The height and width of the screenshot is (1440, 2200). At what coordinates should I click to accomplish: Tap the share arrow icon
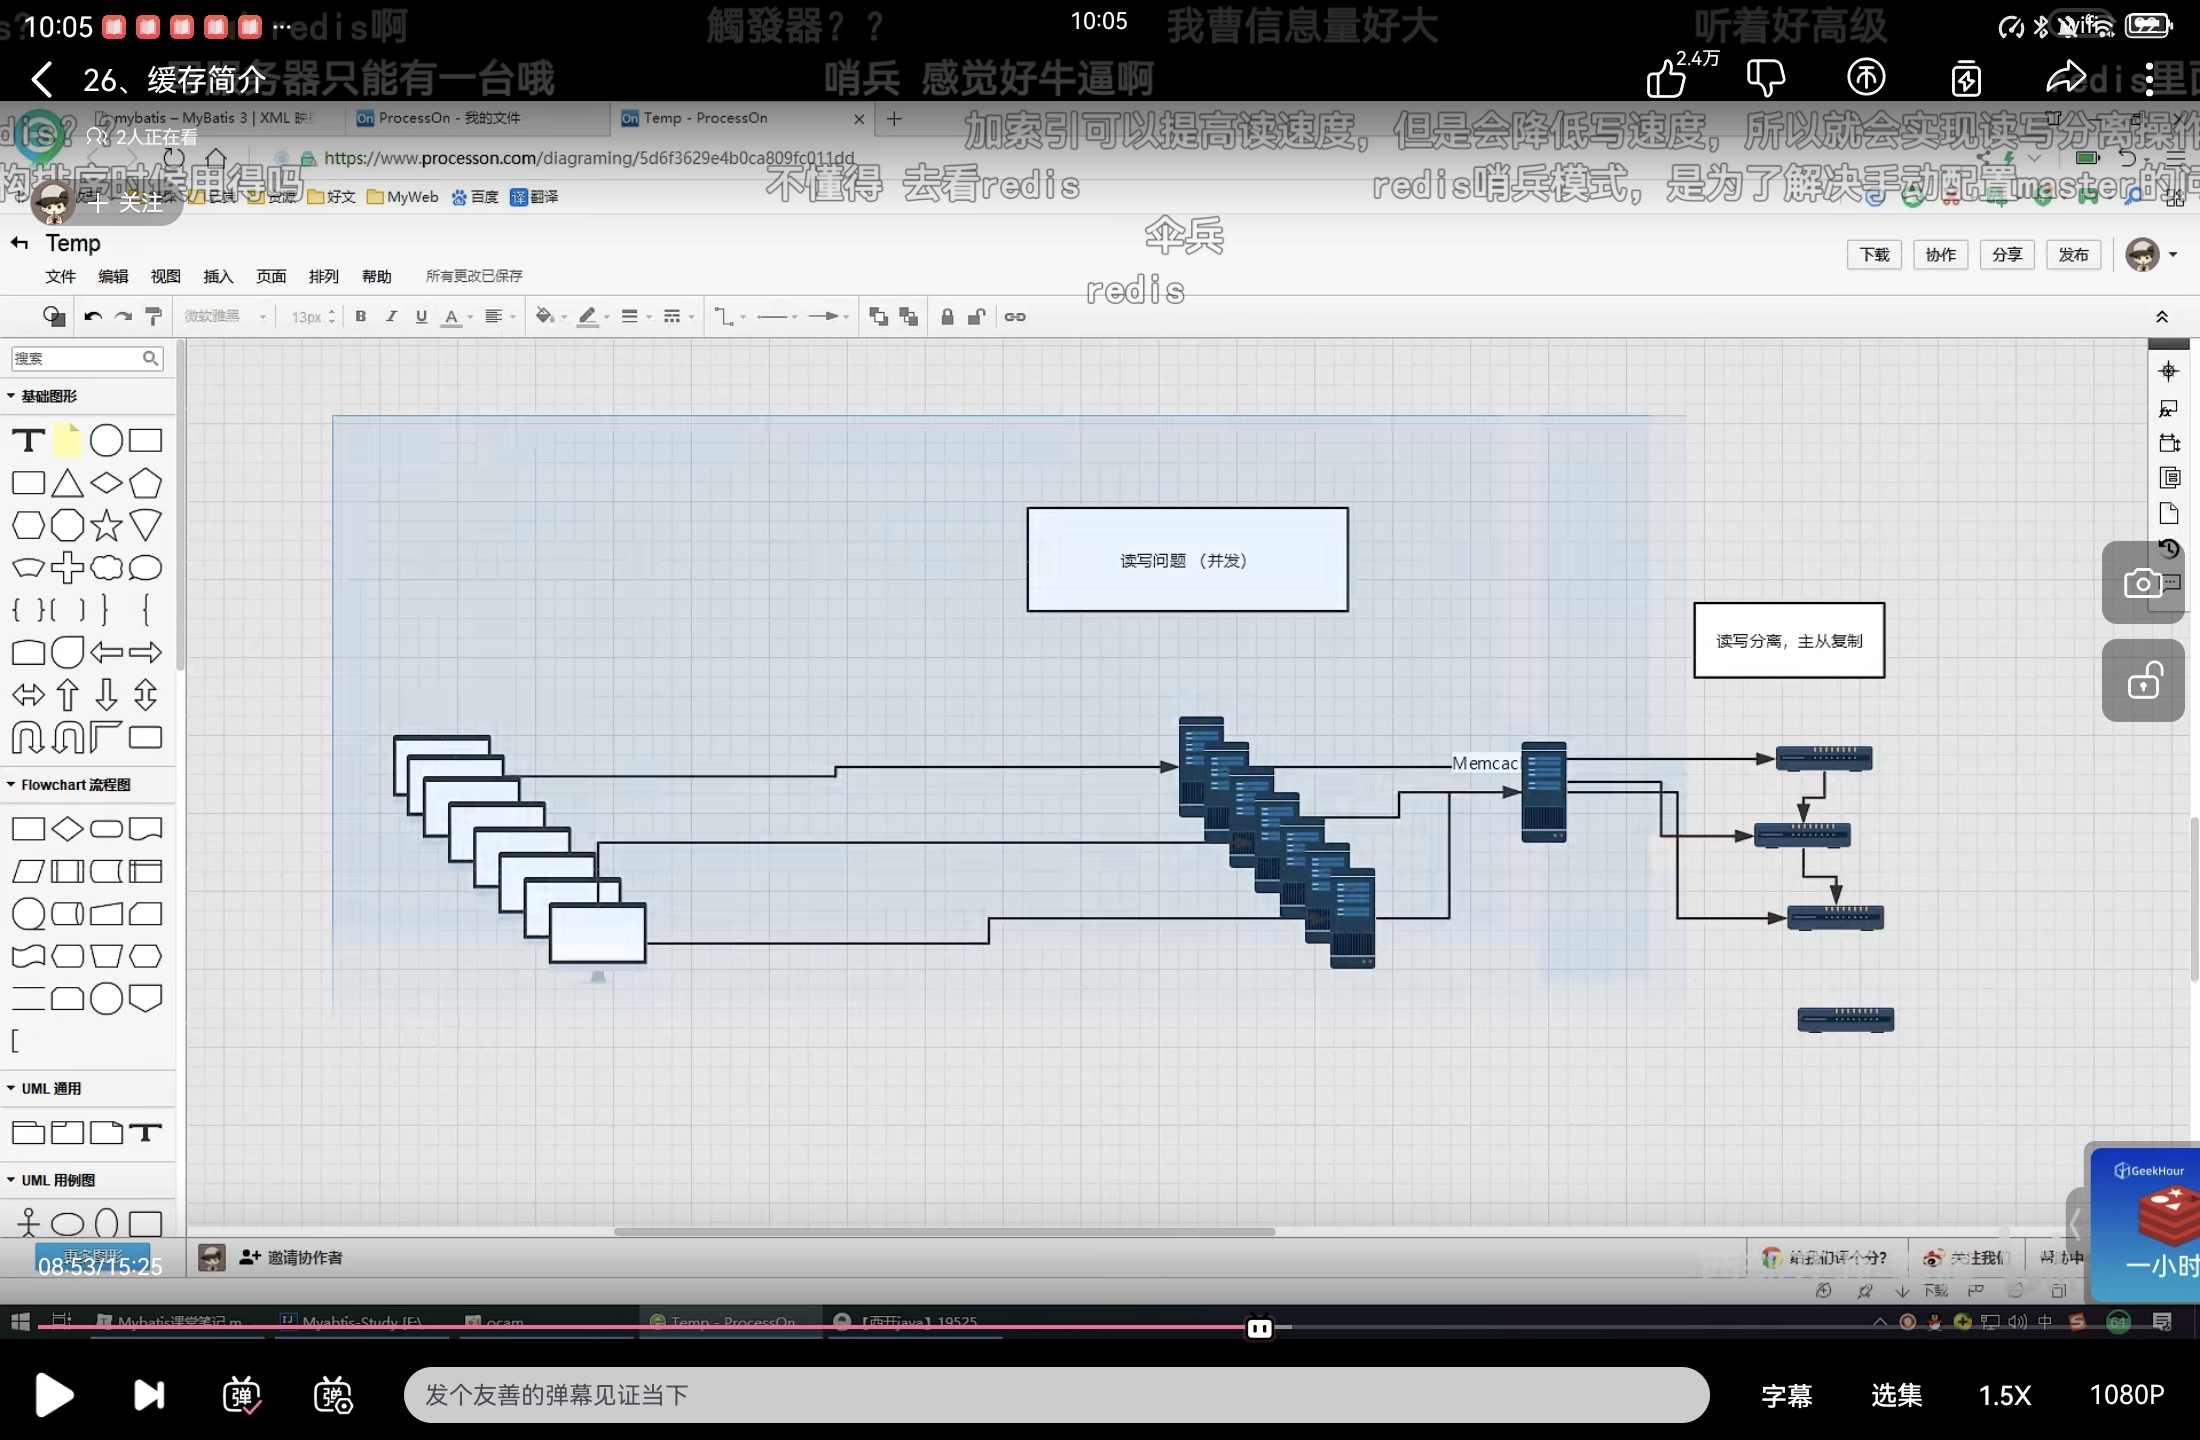[2065, 78]
